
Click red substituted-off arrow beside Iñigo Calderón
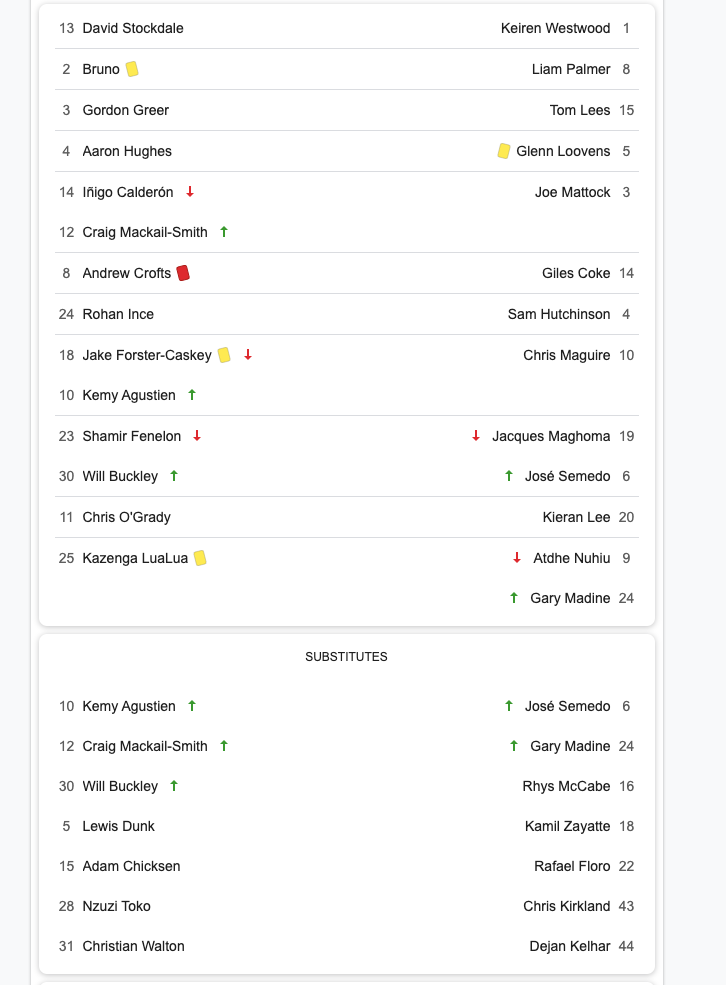tap(190, 192)
